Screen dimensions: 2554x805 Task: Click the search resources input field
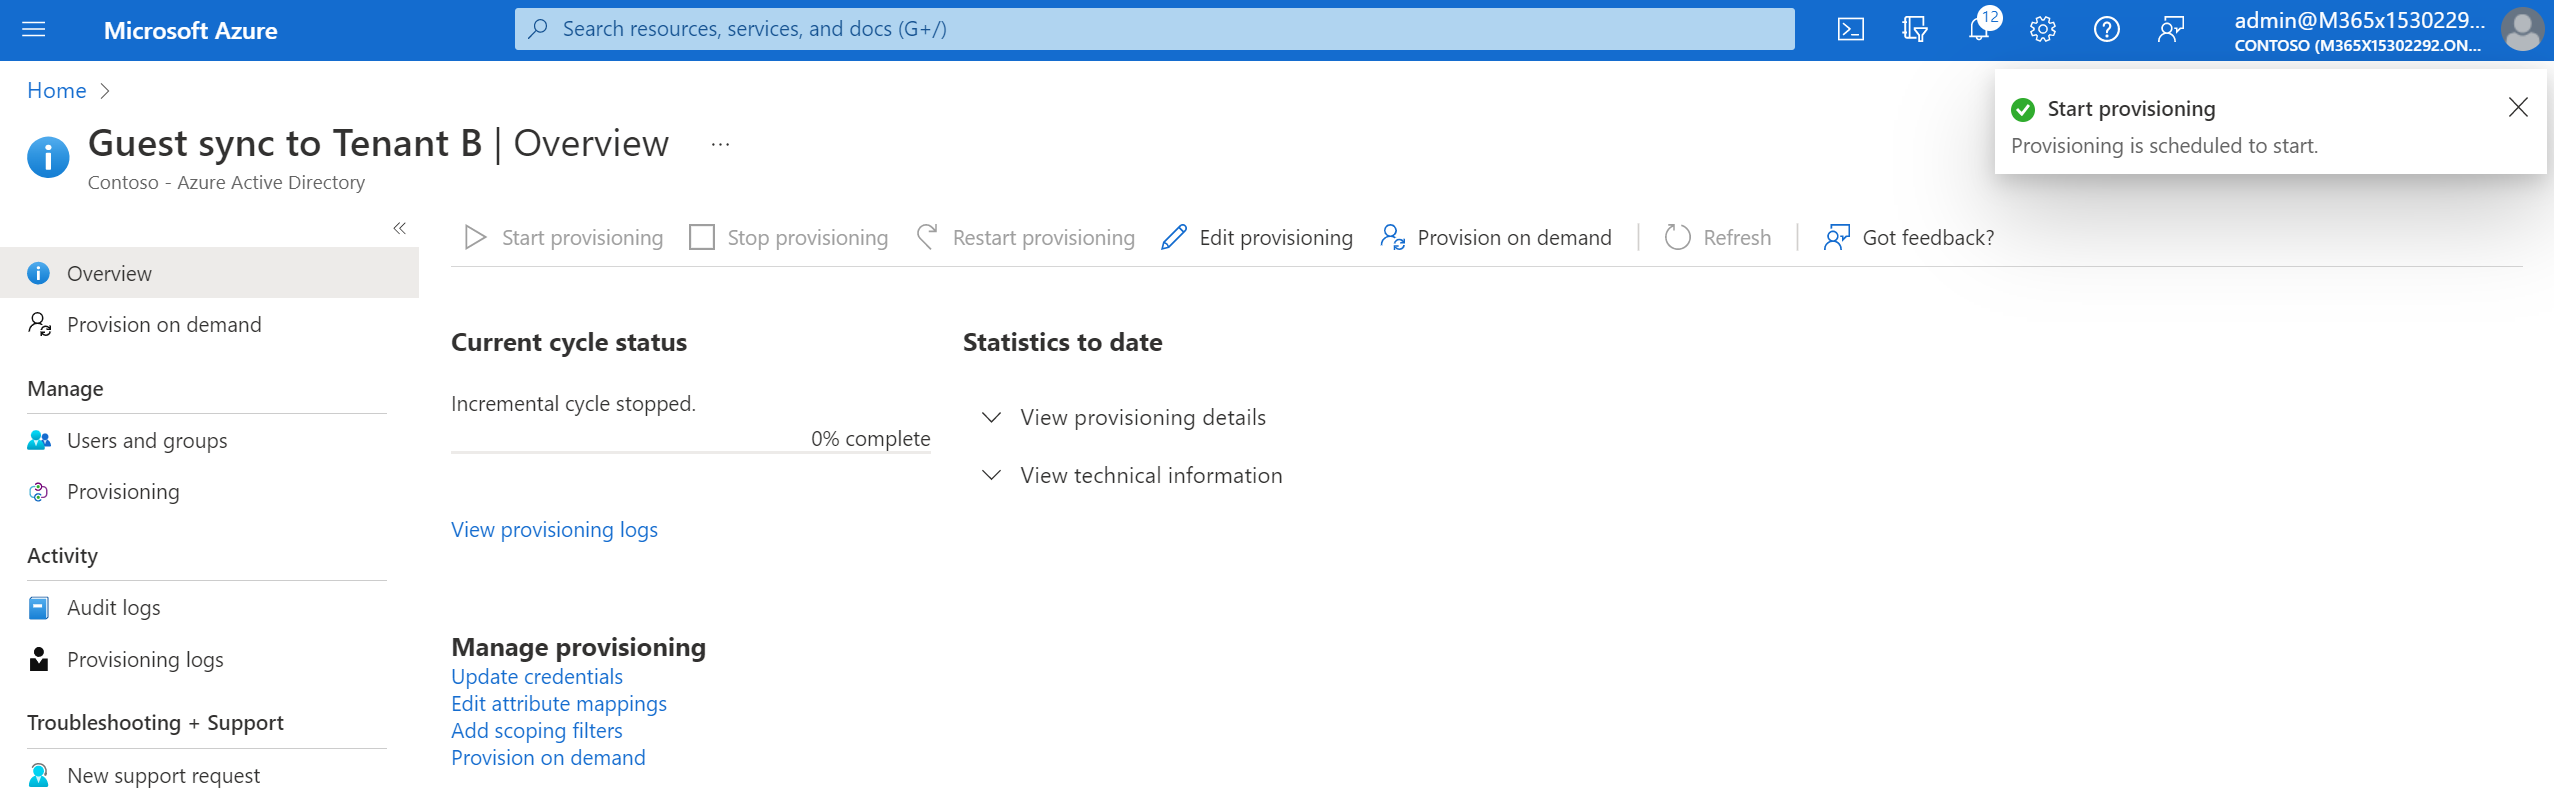coord(1154,29)
